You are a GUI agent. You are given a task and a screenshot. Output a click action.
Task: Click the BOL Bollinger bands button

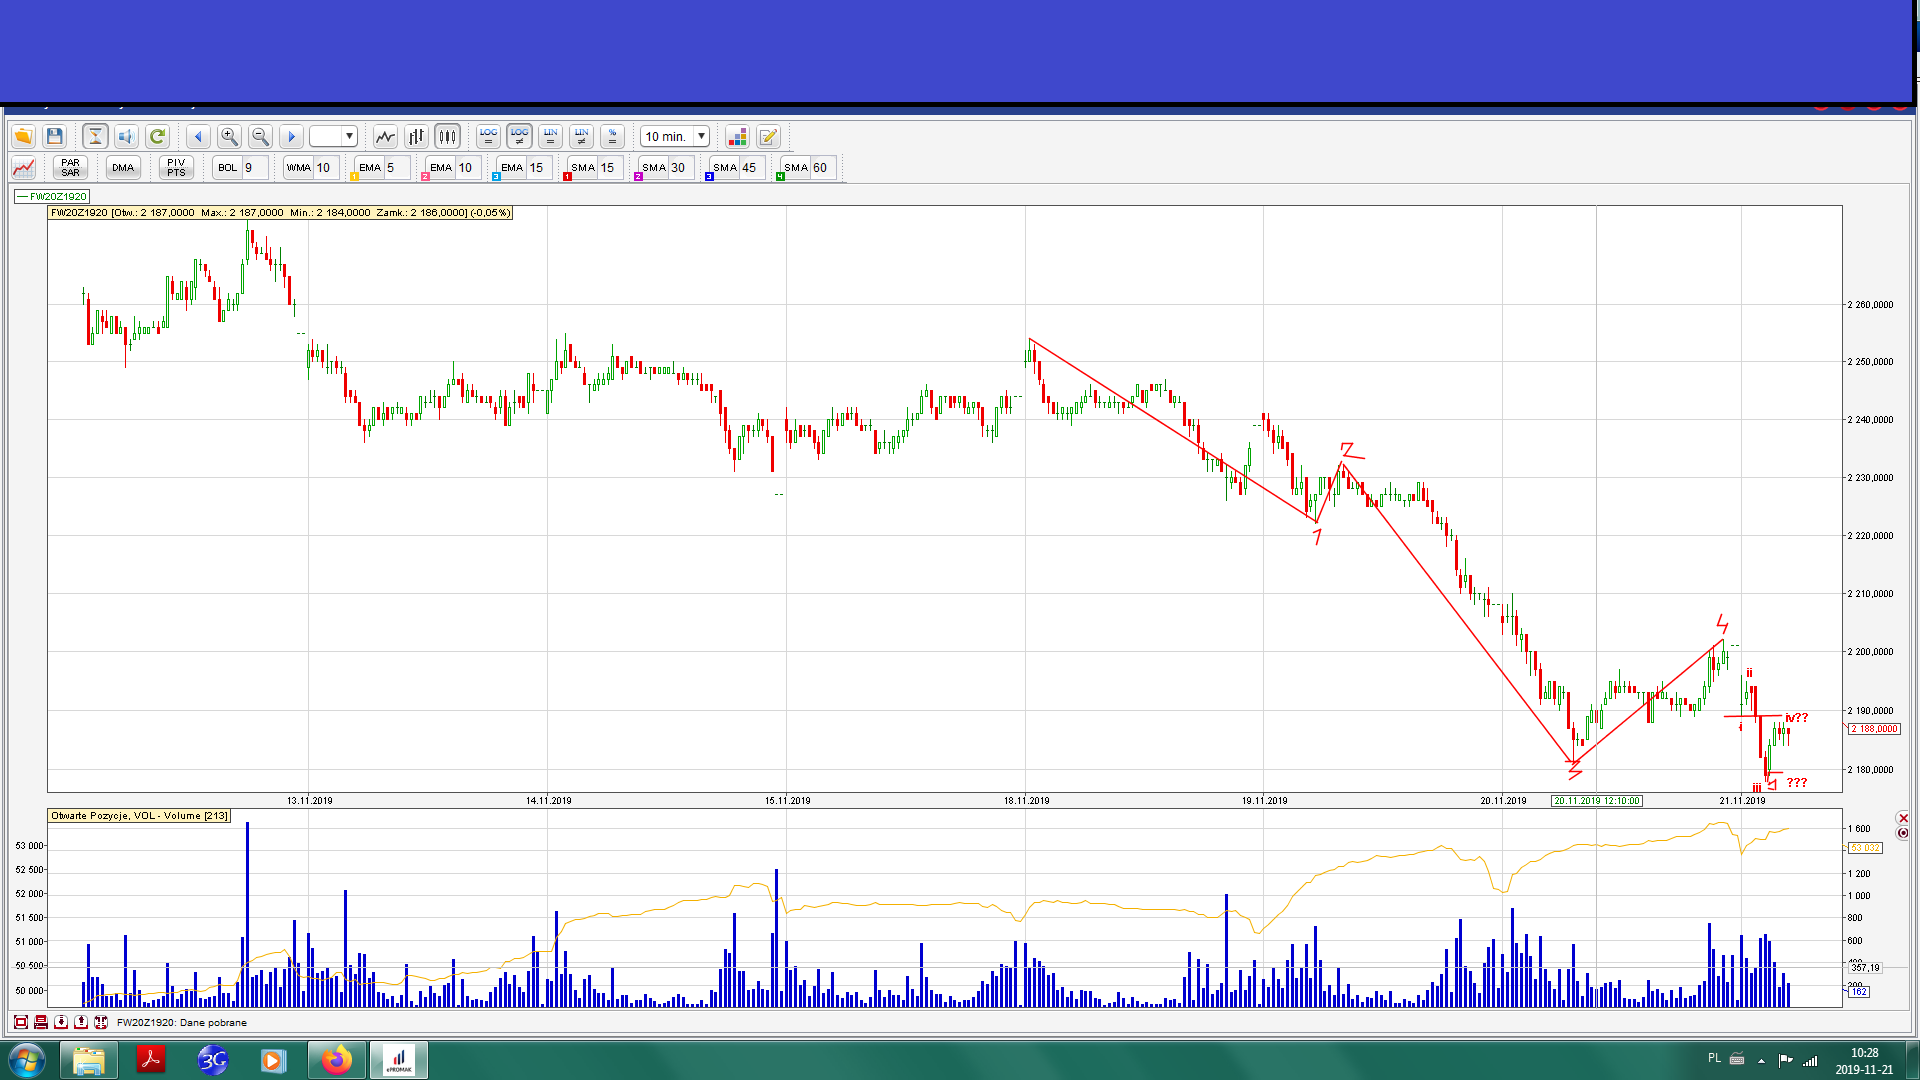click(x=228, y=167)
